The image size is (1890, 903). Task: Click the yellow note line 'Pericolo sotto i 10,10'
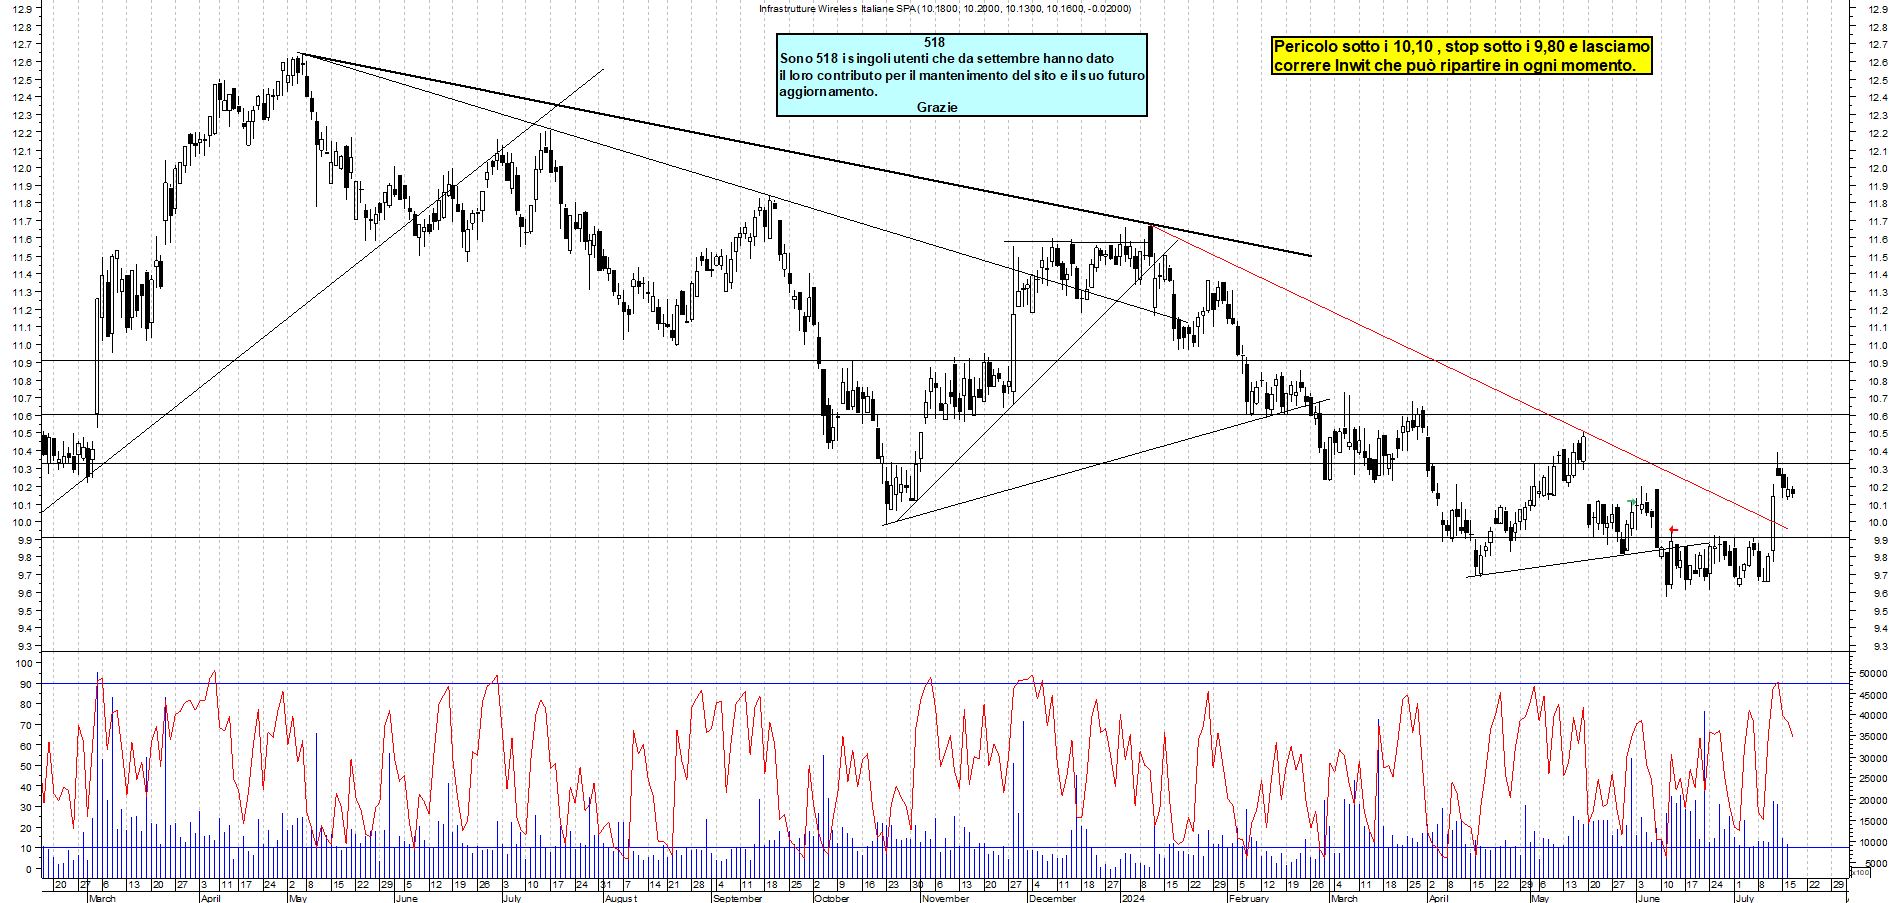click(1462, 46)
